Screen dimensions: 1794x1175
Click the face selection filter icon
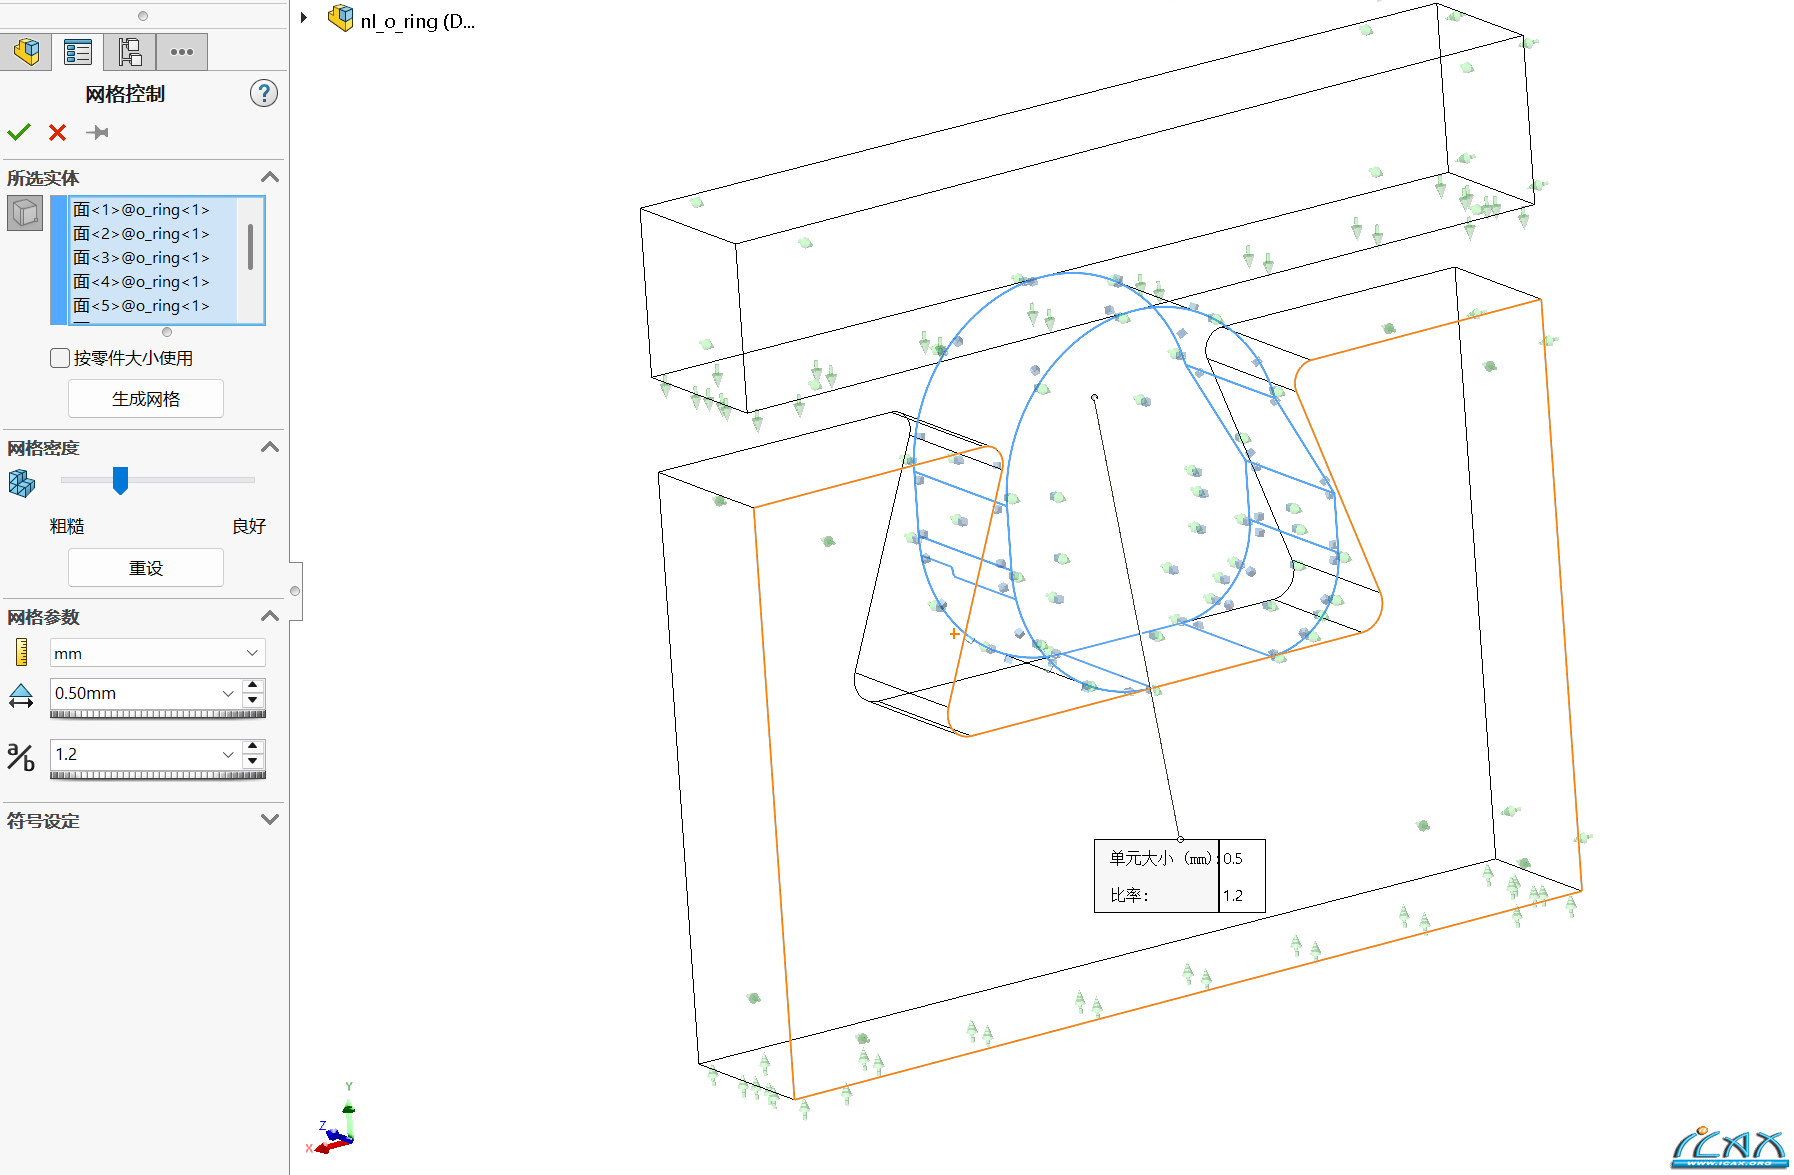(x=25, y=213)
